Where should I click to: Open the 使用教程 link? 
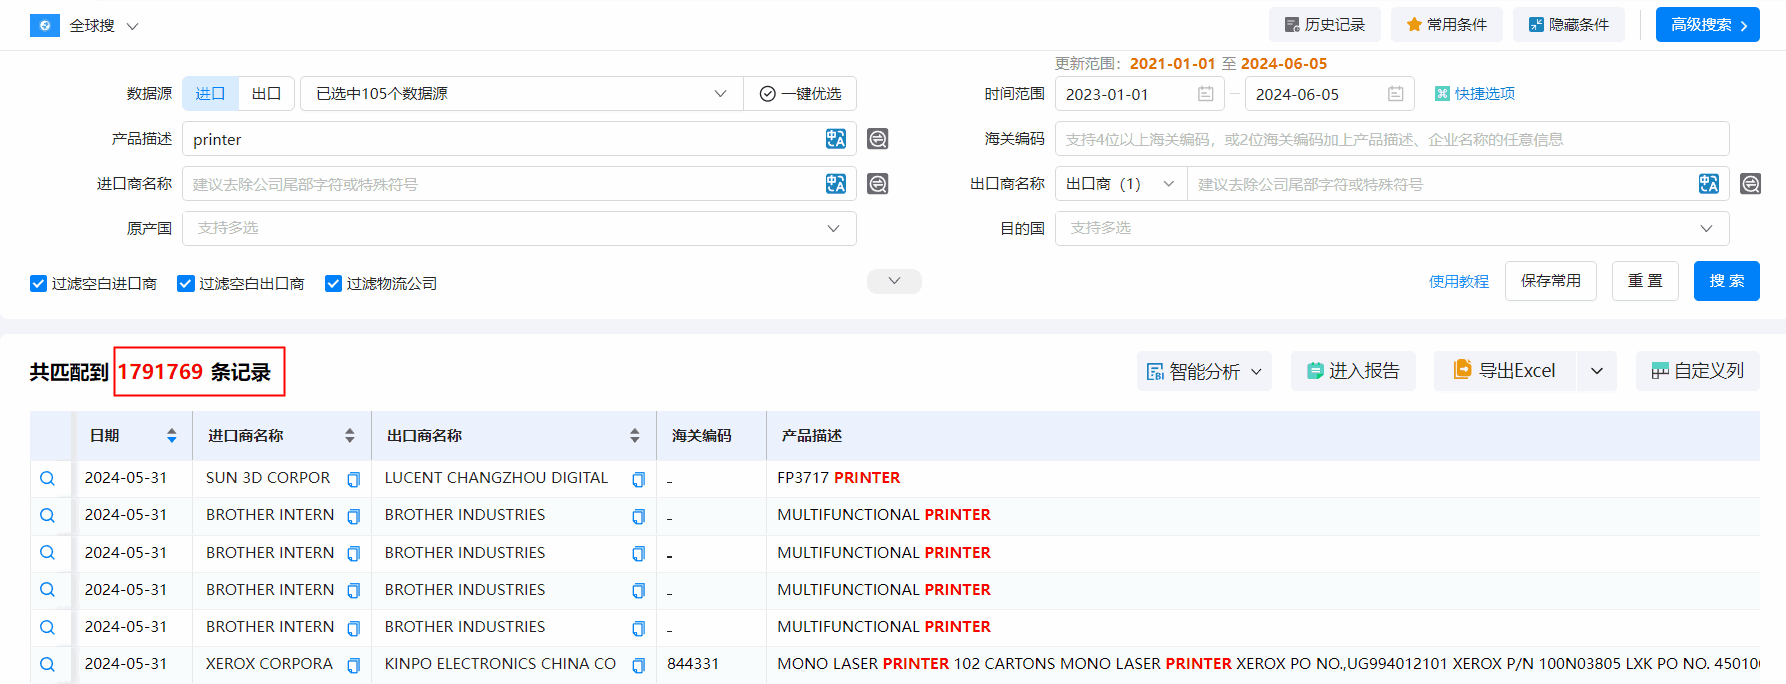pyautogui.click(x=1458, y=282)
